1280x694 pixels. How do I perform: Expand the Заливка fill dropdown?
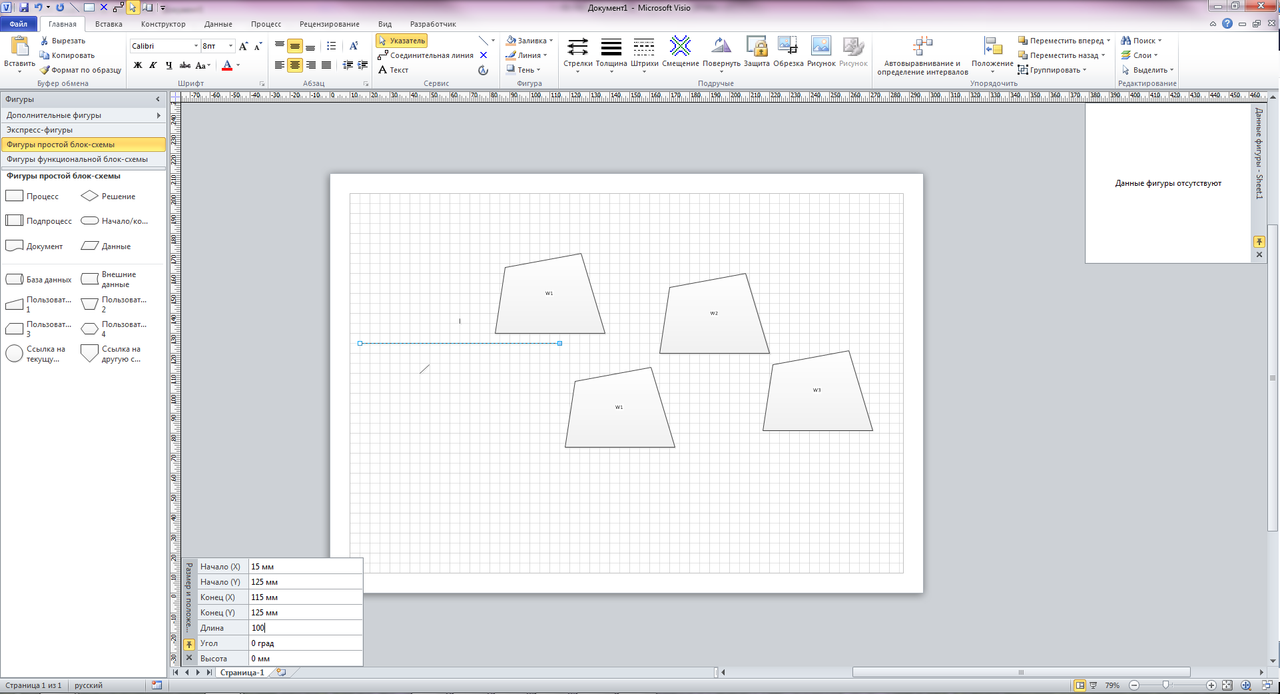[550, 40]
